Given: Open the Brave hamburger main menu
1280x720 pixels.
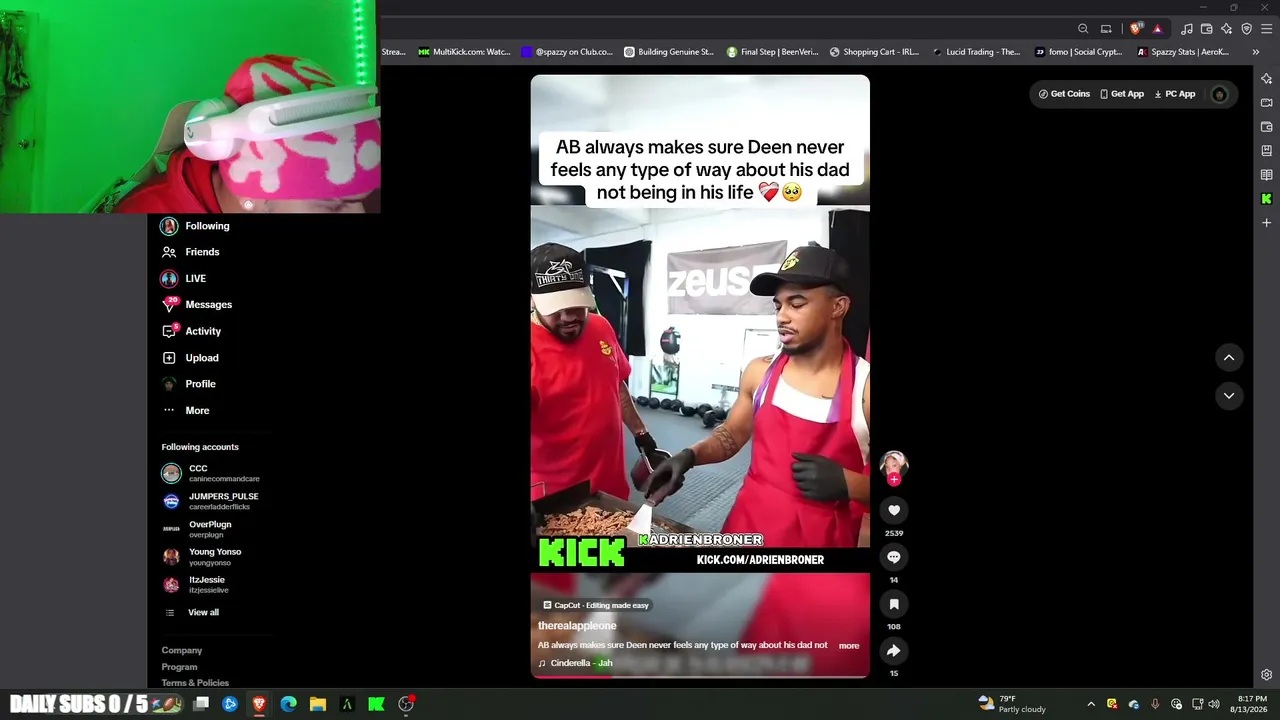Looking at the screenshot, I should pyautogui.click(x=1267, y=29).
